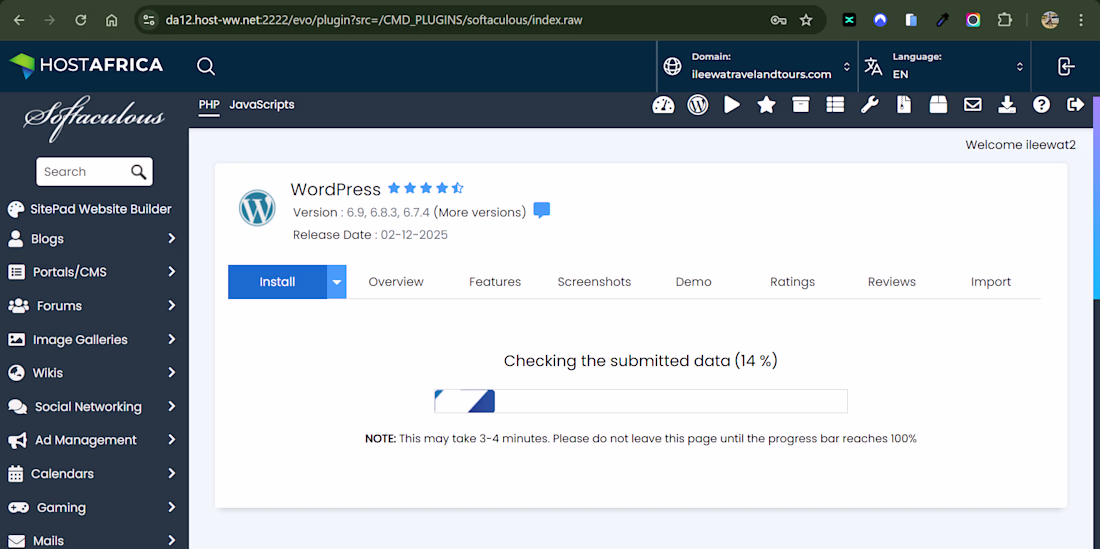Viewport: 1100px width, 549px height.
Task: Switch to the PHP scripts tab
Action: pos(209,105)
